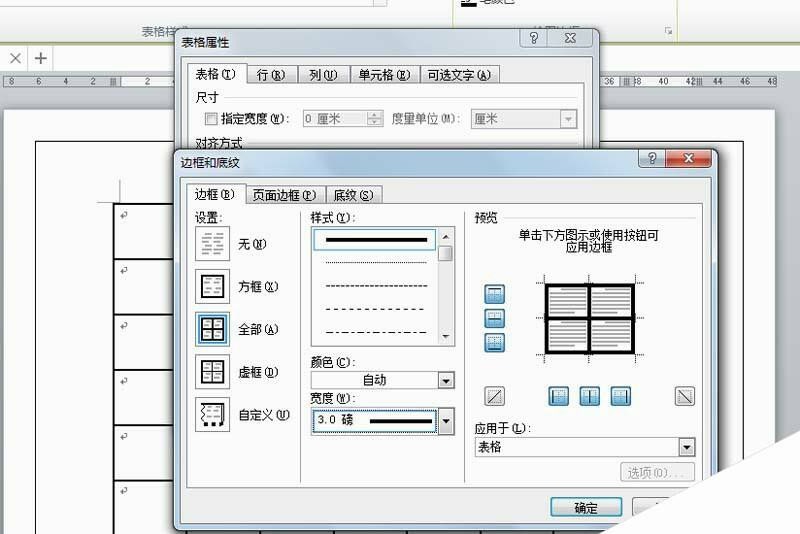The width and height of the screenshot is (800, 534).
Task: Select the long-dashed line style
Action: (x=376, y=309)
